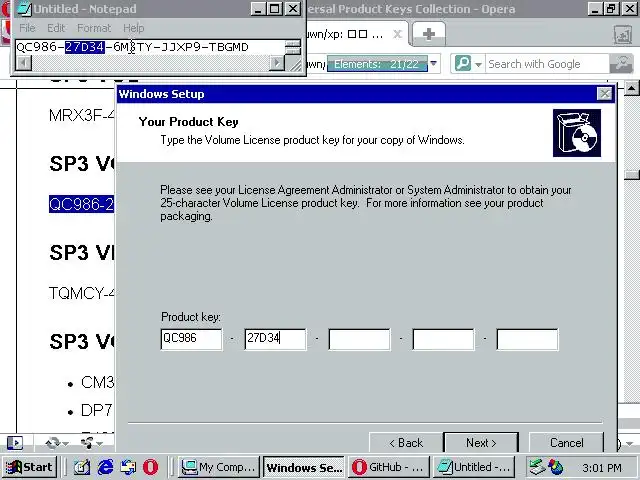Open Notepad Edit menu

pos(56,28)
